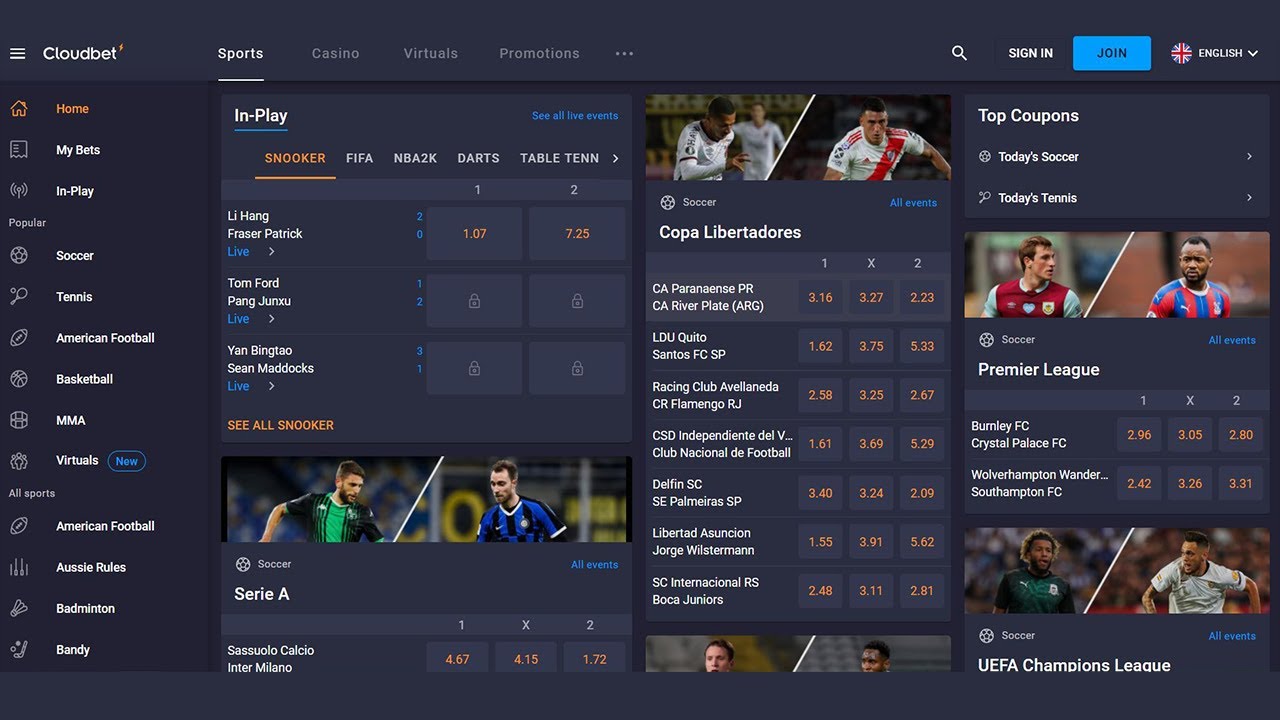
Task: Click See all live events link
Action: 575,116
